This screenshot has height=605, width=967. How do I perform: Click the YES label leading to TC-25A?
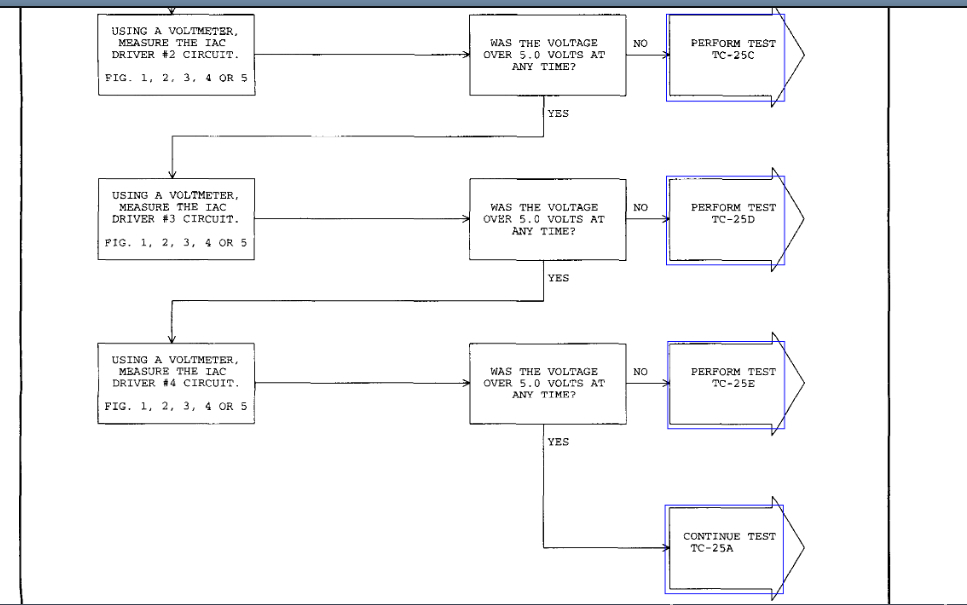coord(558,442)
